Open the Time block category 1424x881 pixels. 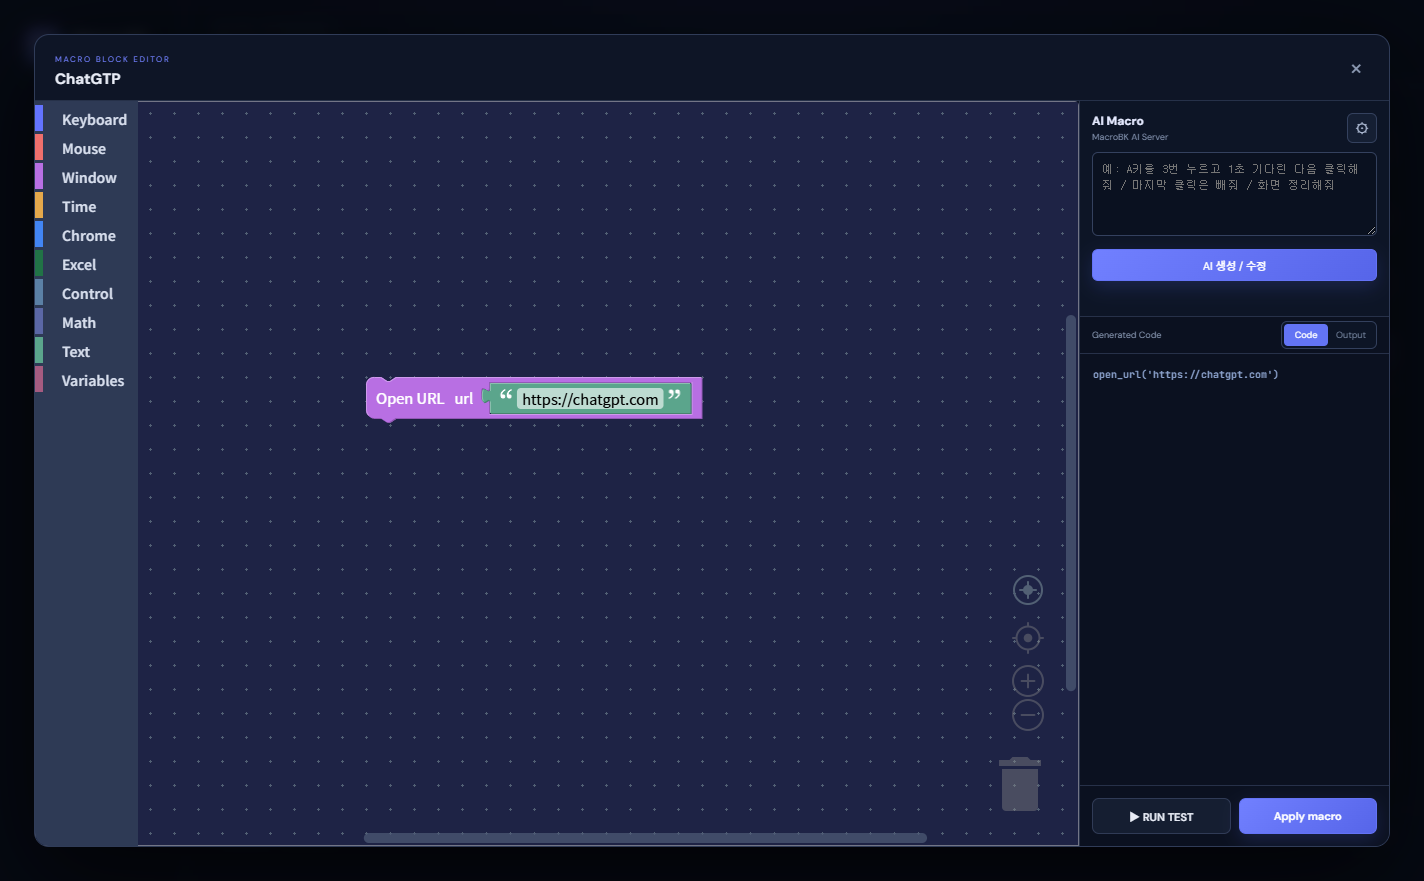coord(86,206)
